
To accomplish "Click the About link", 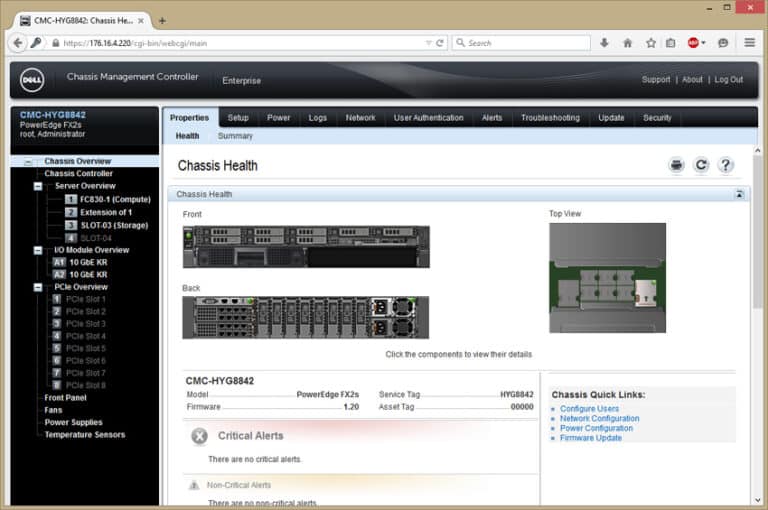I will point(692,79).
